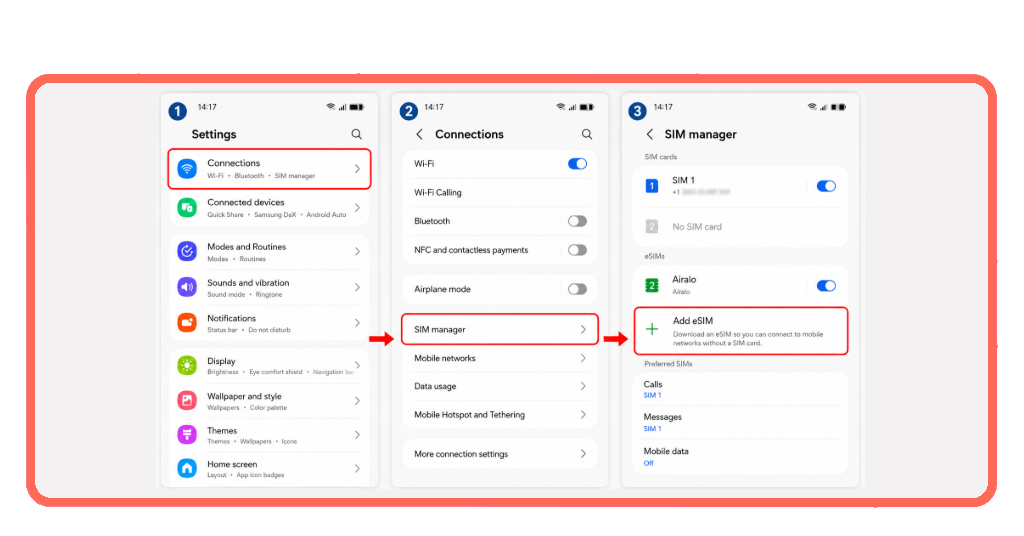1024x536 pixels.
Task: Open Wi-Fi Calling settings
Action: tap(500, 193)
